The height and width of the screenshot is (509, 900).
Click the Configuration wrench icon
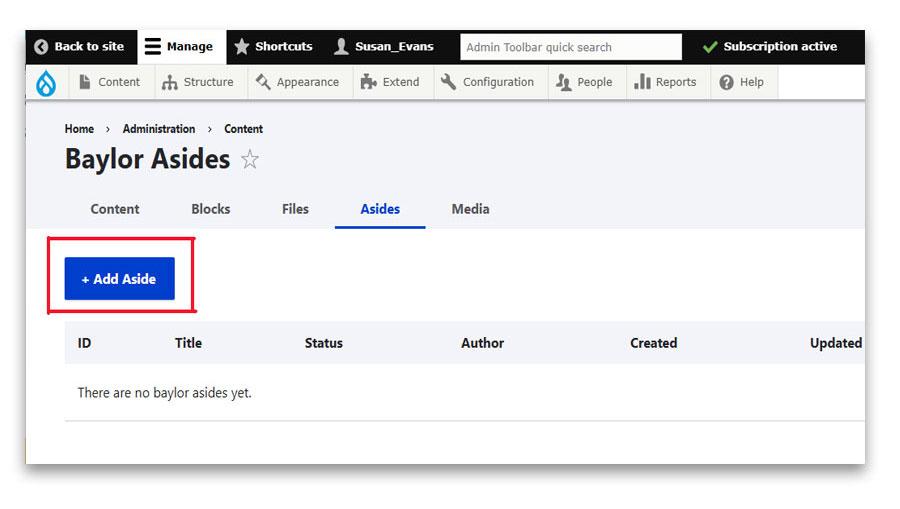point(448,82)
